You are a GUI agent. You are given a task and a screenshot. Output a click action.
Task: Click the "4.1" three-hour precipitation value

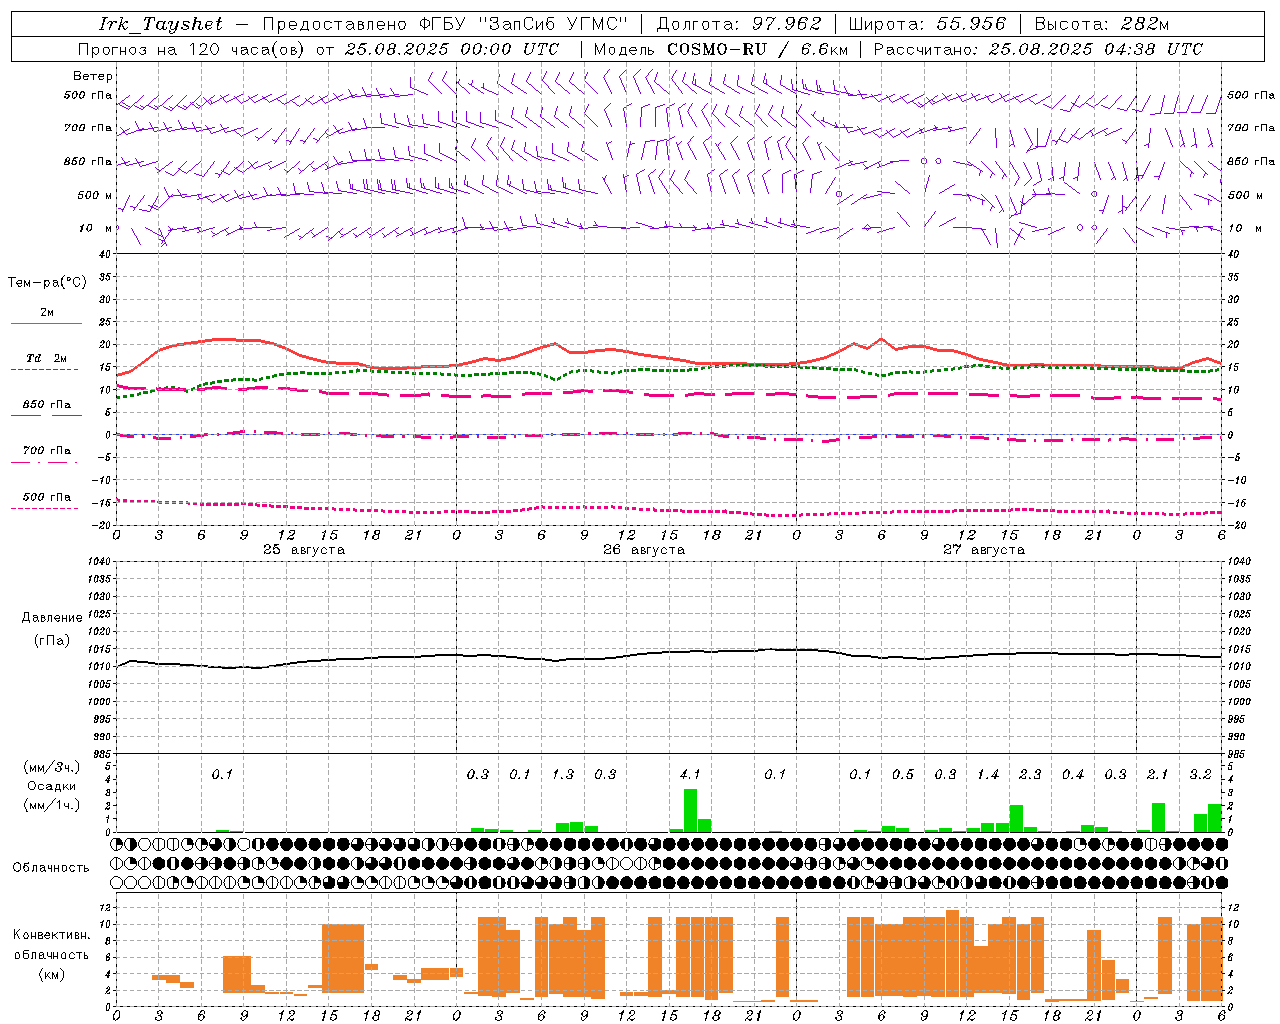(x=690, y=774)
